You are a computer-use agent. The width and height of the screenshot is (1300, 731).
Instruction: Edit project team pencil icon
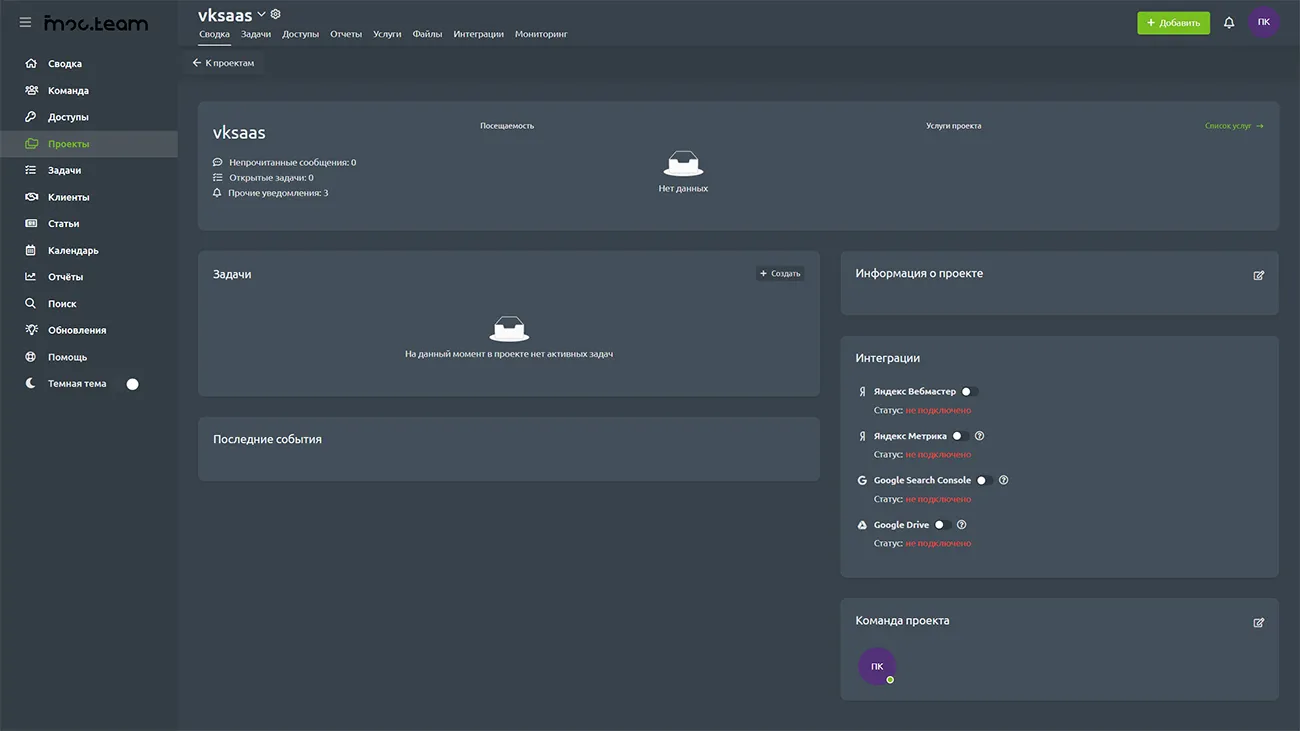pos(1258,622)
